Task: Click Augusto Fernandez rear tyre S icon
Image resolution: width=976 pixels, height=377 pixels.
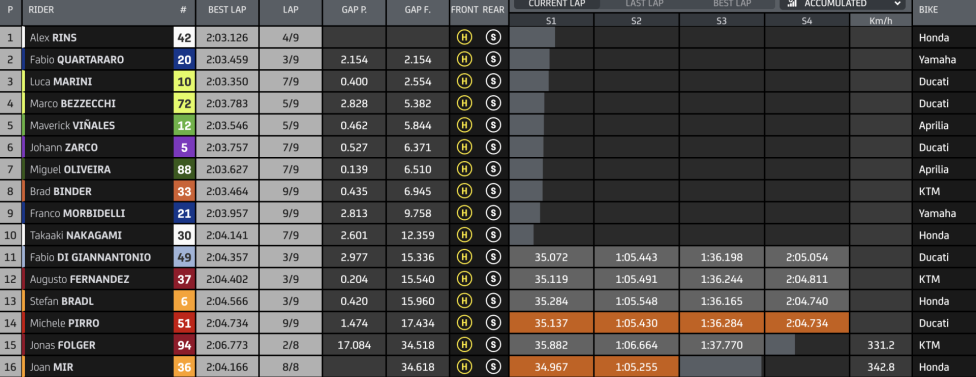Action: [494, 279]
